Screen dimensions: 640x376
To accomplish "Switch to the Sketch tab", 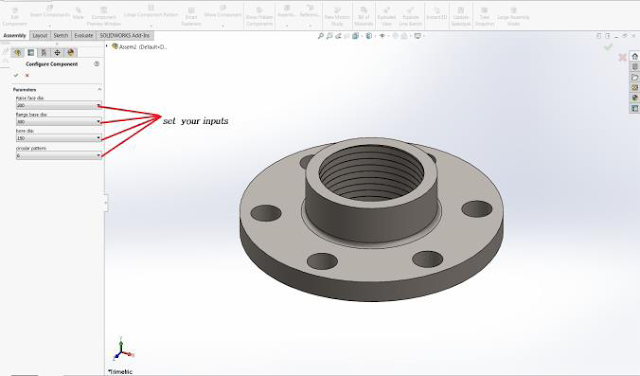I will [x=61, y=36].
